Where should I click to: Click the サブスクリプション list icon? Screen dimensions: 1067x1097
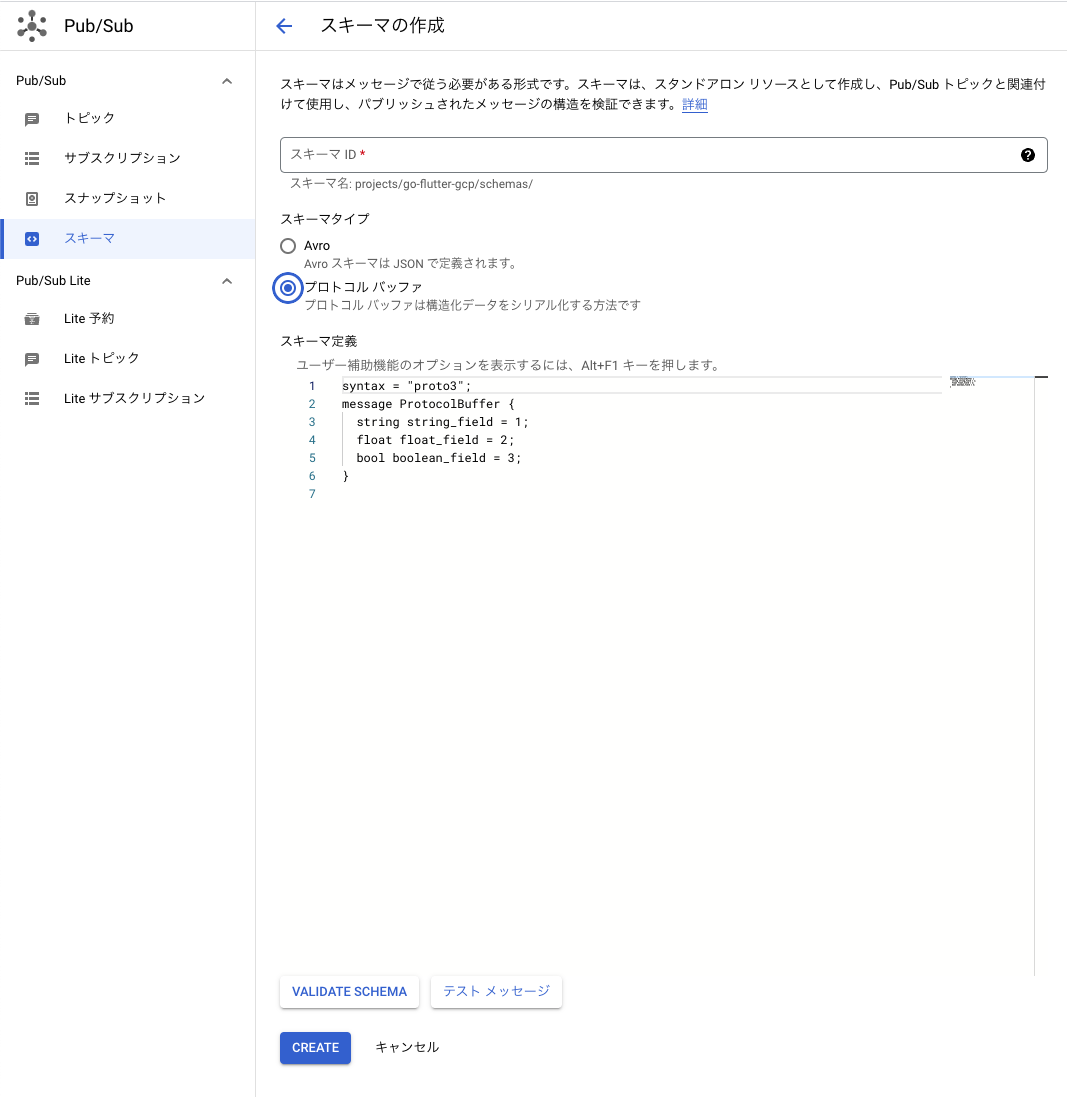(x=32, y=159)
